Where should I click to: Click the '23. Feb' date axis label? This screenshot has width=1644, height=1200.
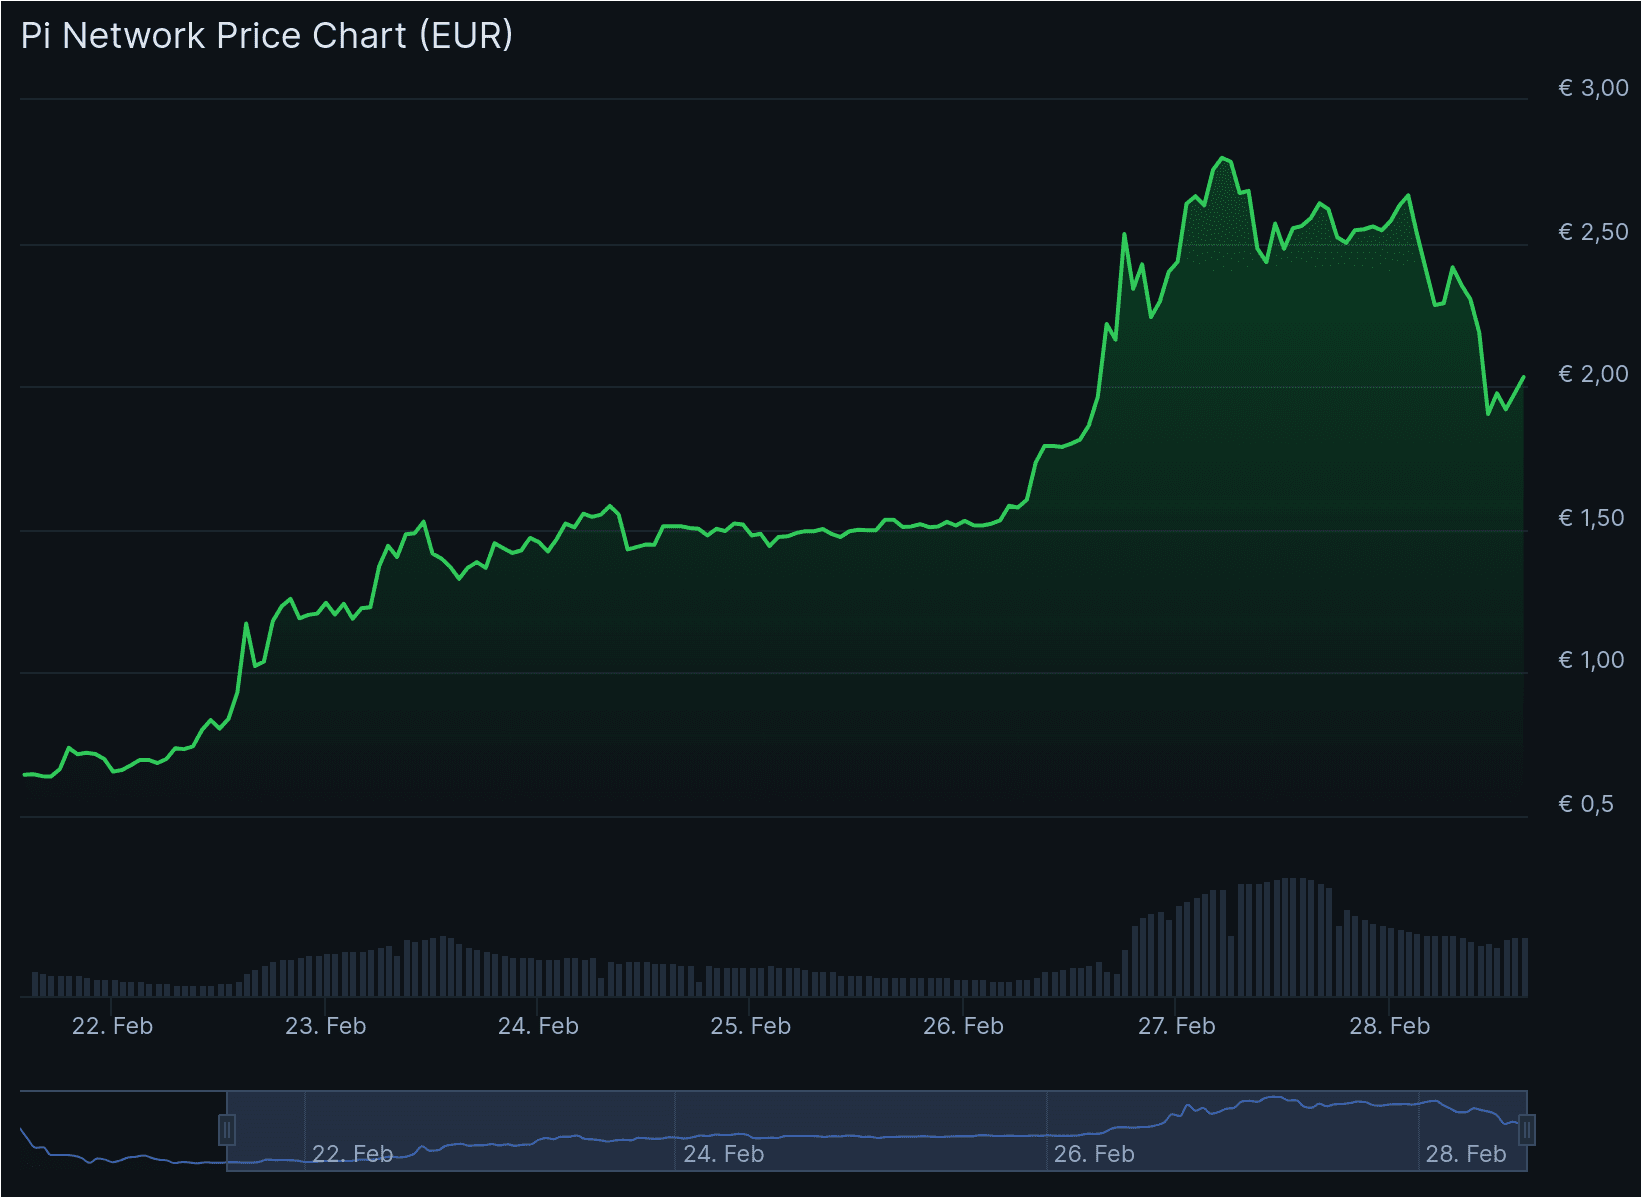326,1027
